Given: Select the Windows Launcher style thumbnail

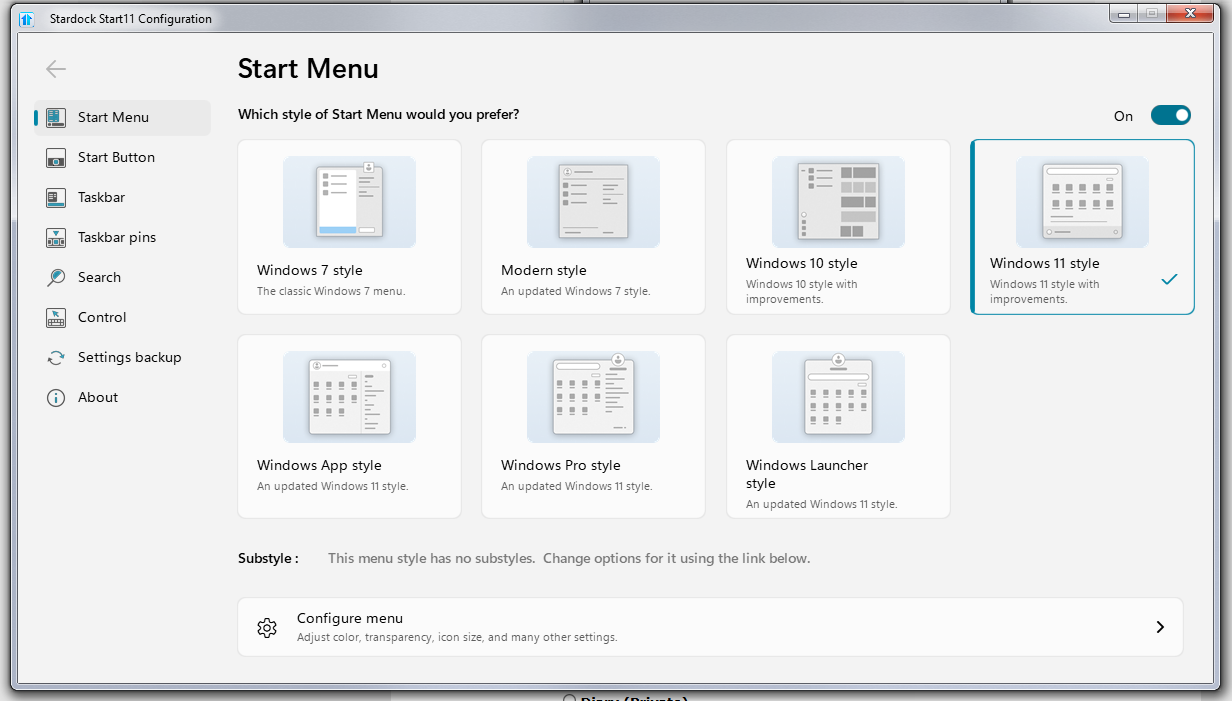Looking at the screenshot, I should click(x=838, y=397).
